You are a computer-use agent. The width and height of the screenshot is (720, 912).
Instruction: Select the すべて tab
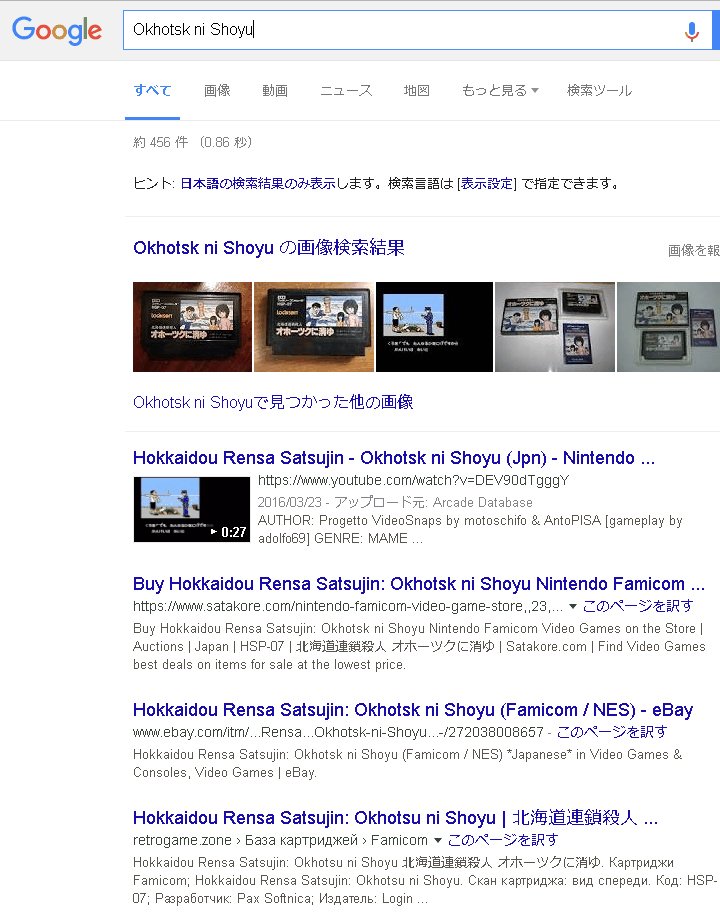coord(152,91)
